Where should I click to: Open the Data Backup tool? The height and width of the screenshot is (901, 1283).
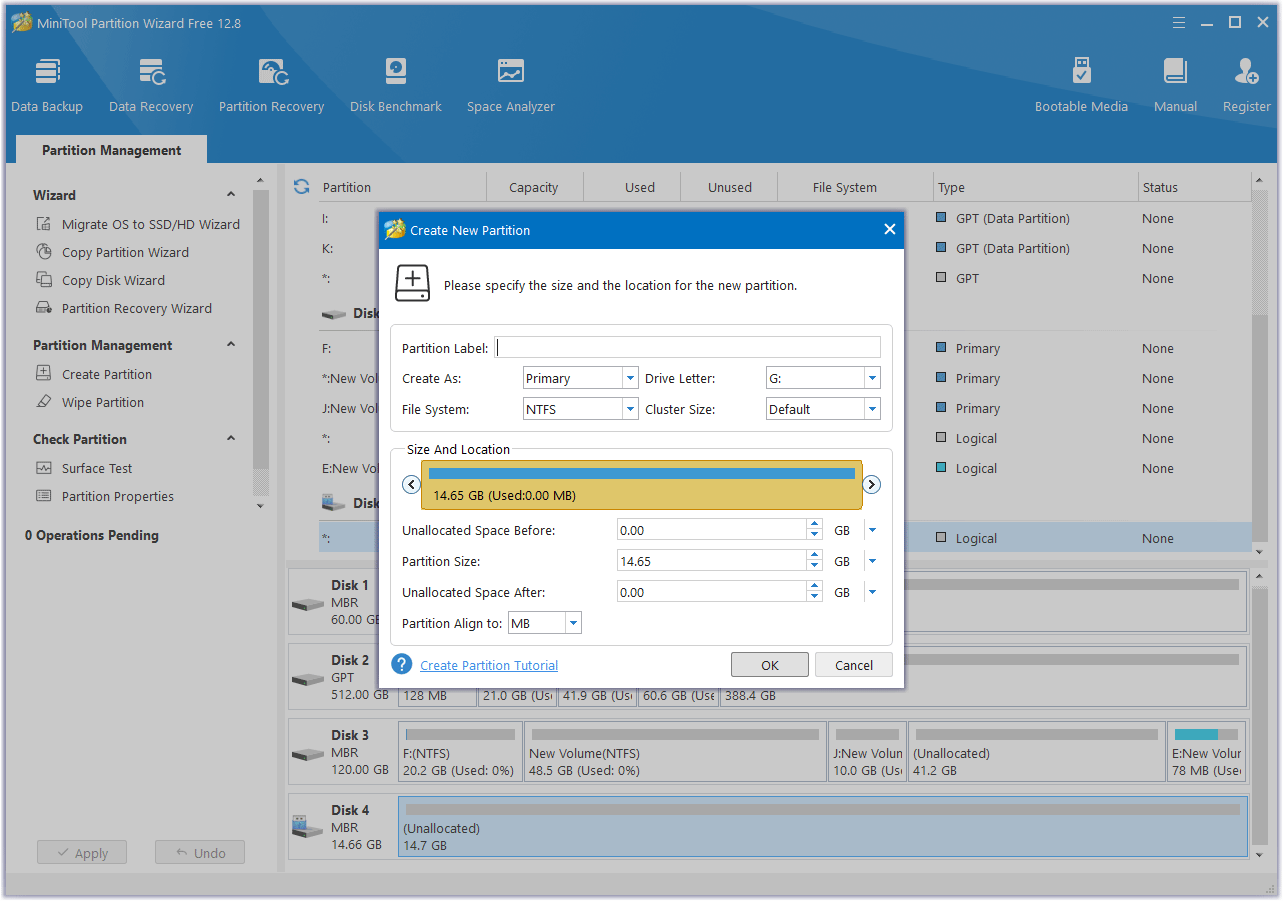point(47,85)
